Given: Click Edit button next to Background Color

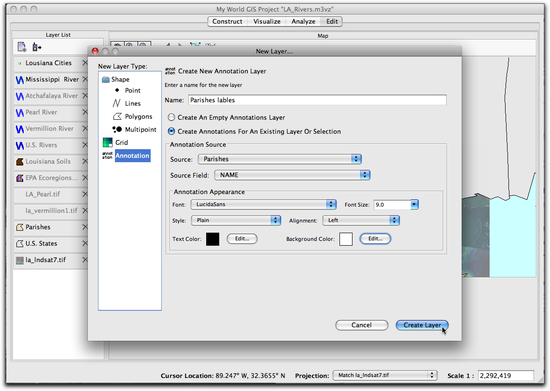Looking at the screenshot, I should pos(375,239).
